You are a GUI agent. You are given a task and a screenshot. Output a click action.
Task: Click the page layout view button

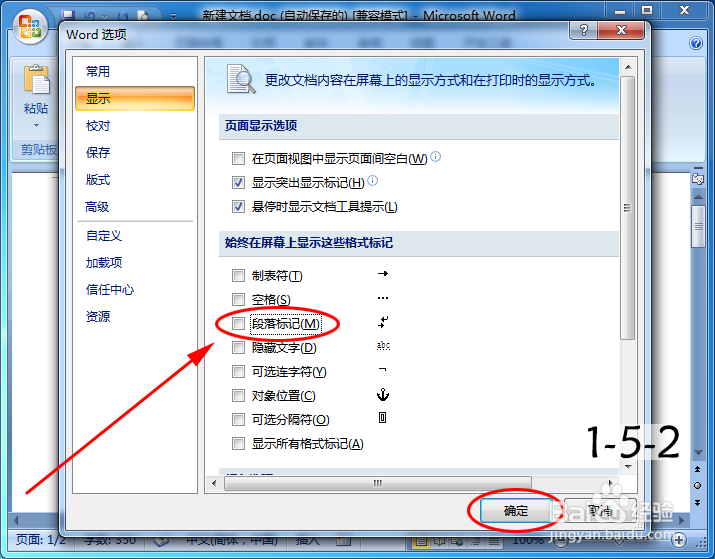click(421, 541)
